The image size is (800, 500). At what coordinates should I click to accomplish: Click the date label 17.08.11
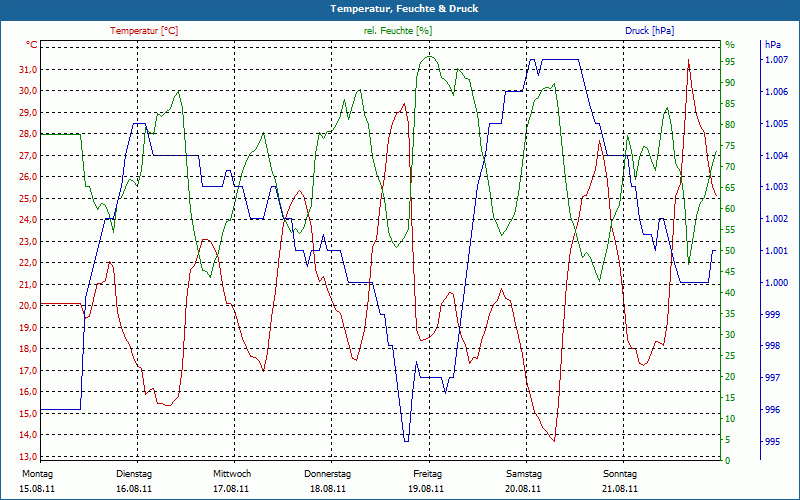point(231,489)
